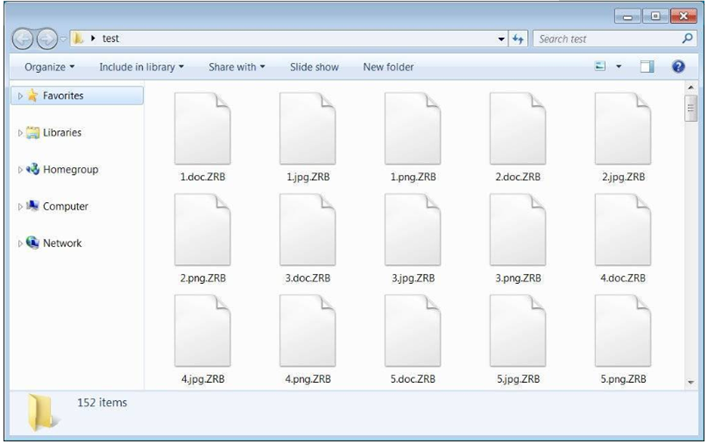Click the vertical scrollbar down arrow
Viewport: 708px width, 444px height.
[690, 382]
